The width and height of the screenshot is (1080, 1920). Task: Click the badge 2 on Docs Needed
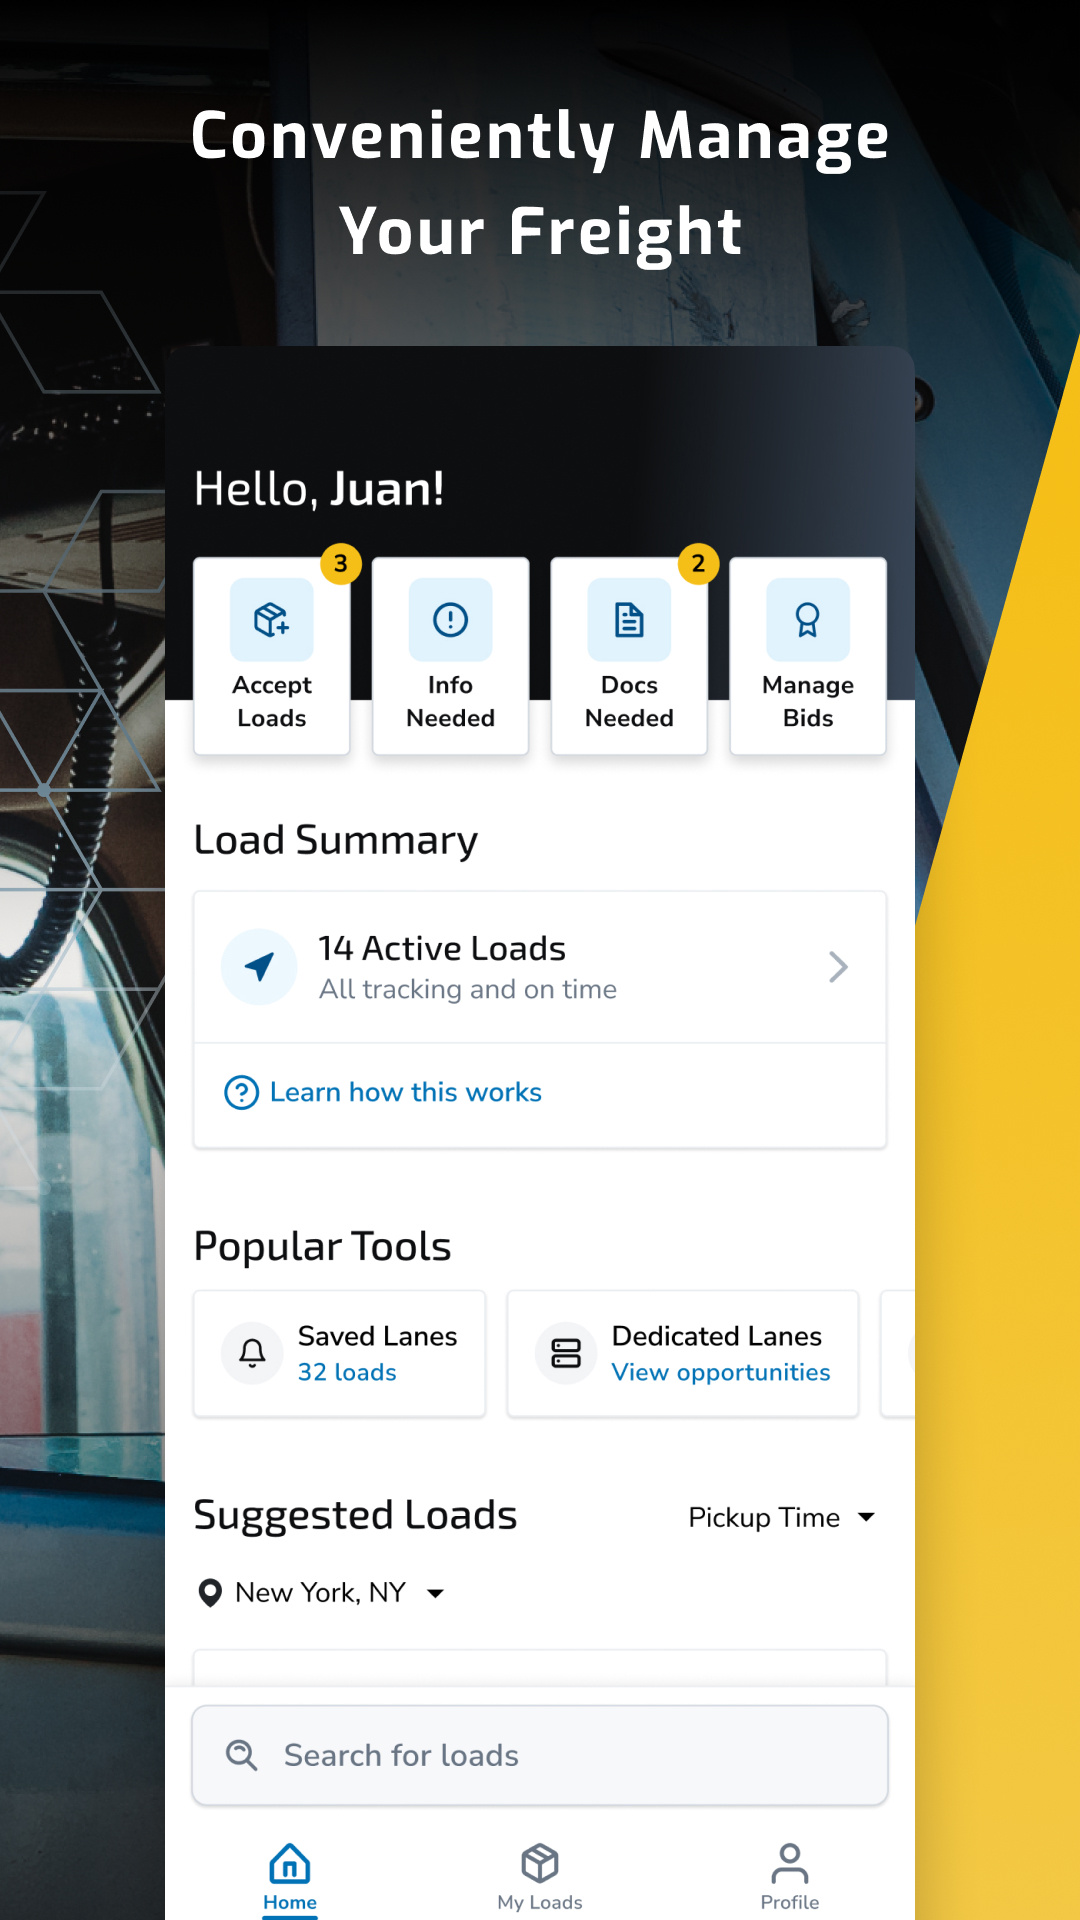click(x=699, y=564)
